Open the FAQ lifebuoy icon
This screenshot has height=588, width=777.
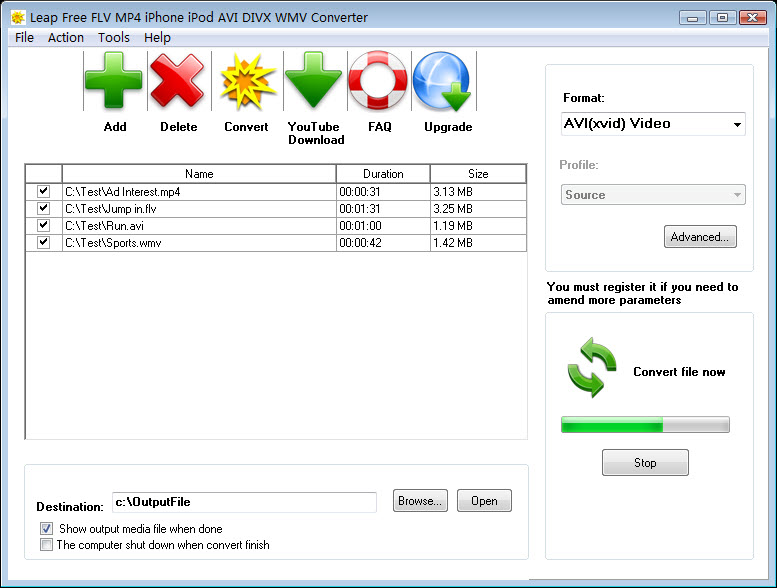tap(378, 82)
